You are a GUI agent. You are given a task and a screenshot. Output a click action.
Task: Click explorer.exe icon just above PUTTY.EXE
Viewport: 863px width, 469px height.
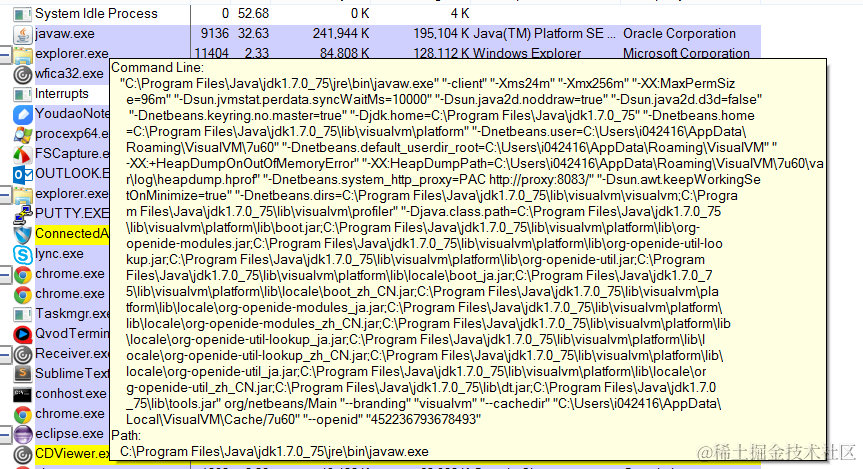pos(23,194)
